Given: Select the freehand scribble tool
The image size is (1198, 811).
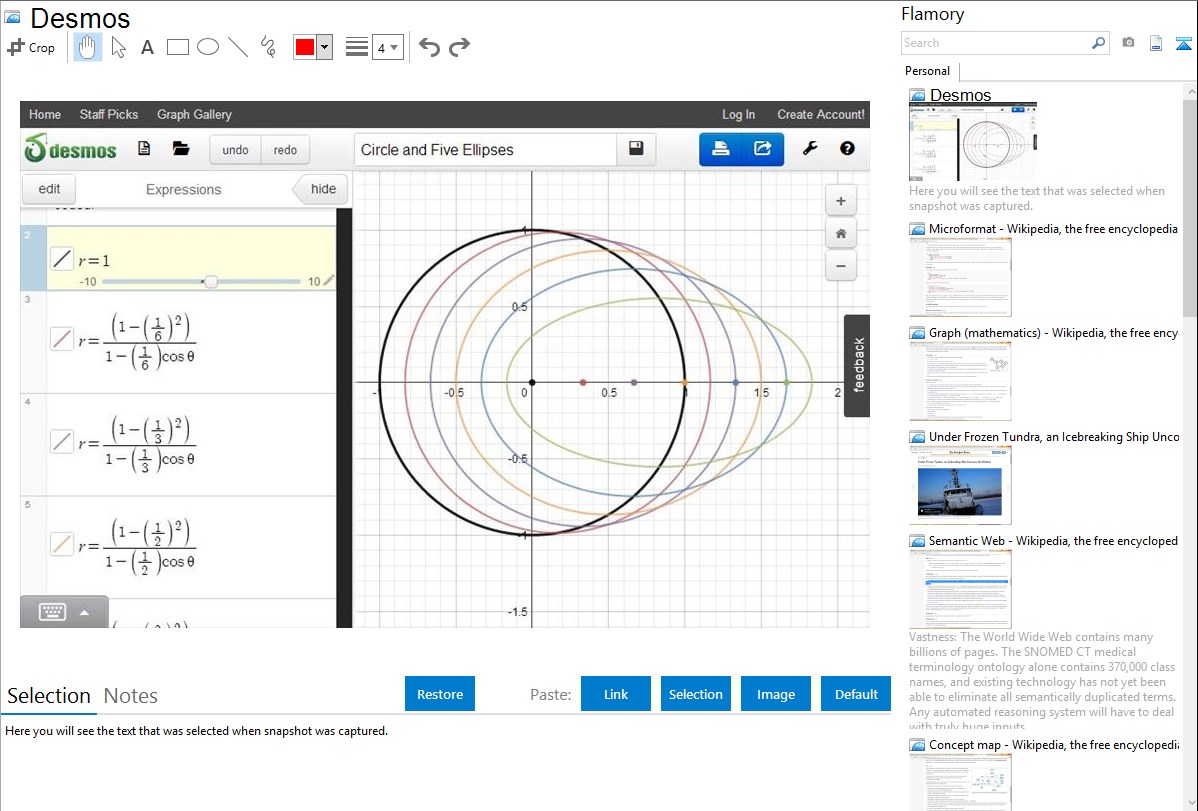Looking at the screenshot, I should [x=268, y=47].
